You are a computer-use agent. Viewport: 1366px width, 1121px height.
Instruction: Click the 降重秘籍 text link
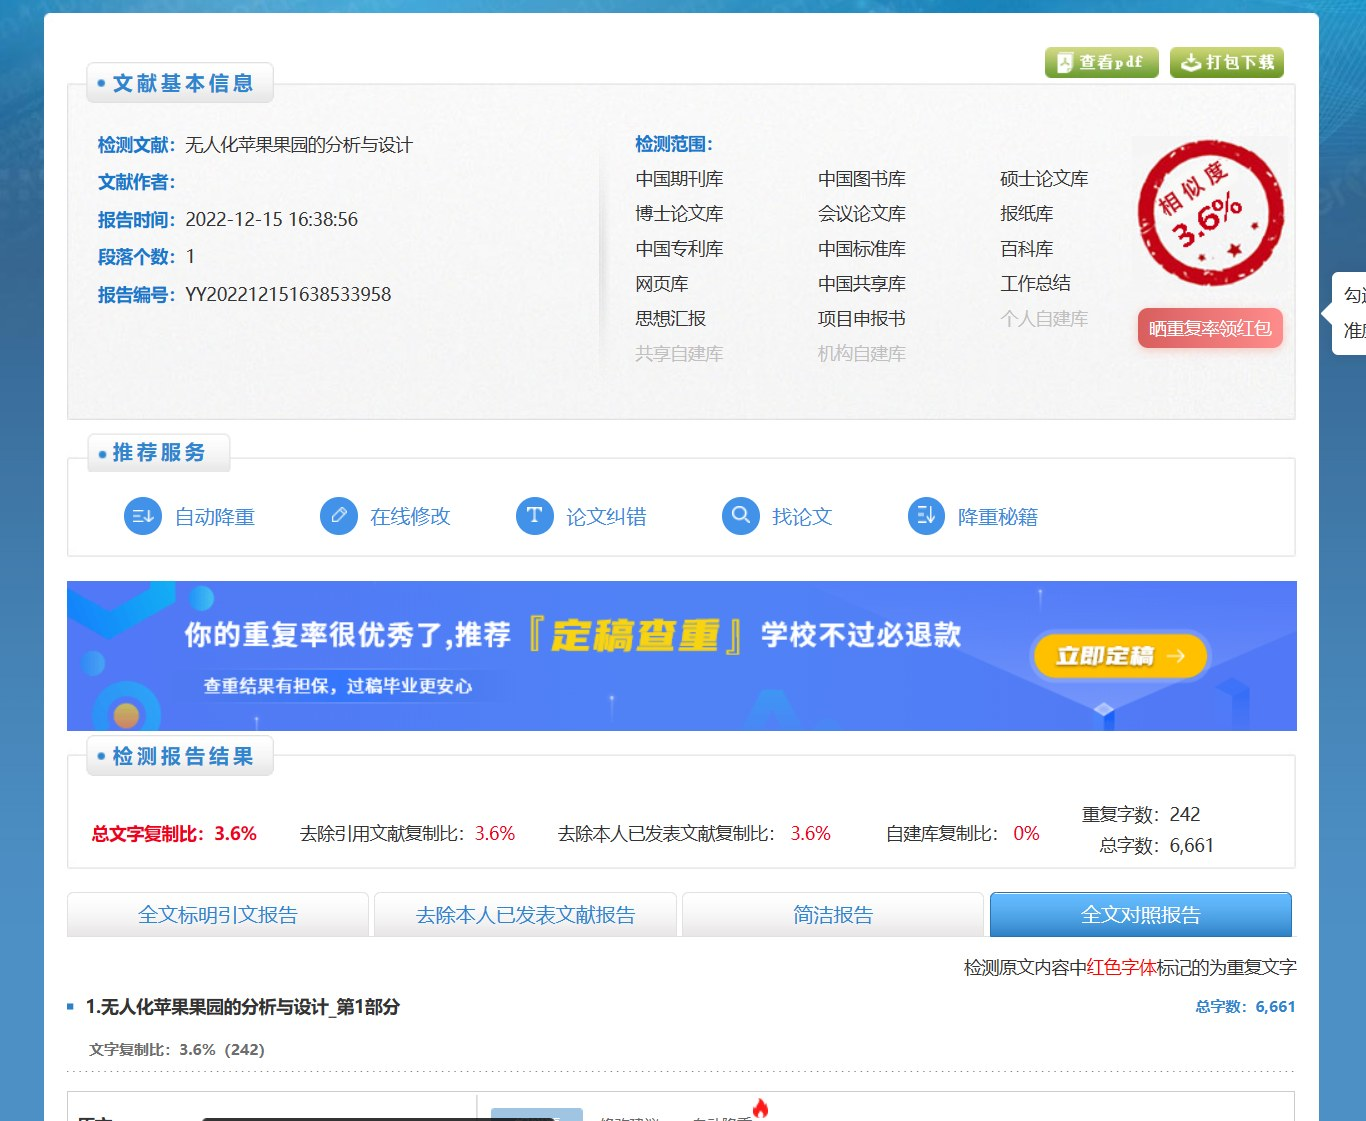point(998,517)
